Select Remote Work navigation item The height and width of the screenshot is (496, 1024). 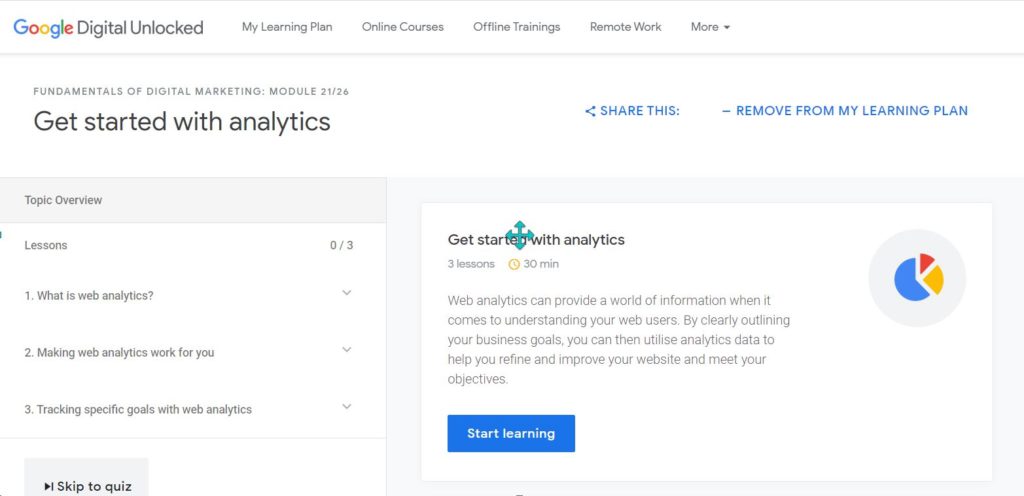tap(625, 27)
